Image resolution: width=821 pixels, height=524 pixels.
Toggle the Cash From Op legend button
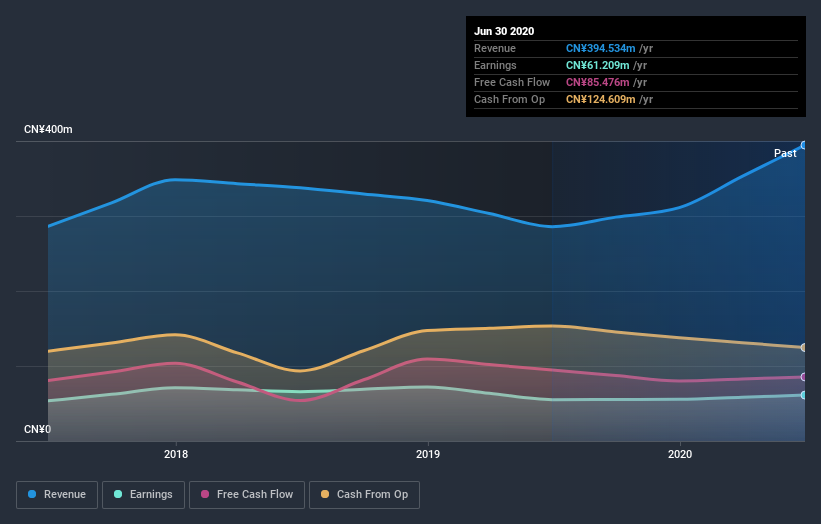[364, 495]
